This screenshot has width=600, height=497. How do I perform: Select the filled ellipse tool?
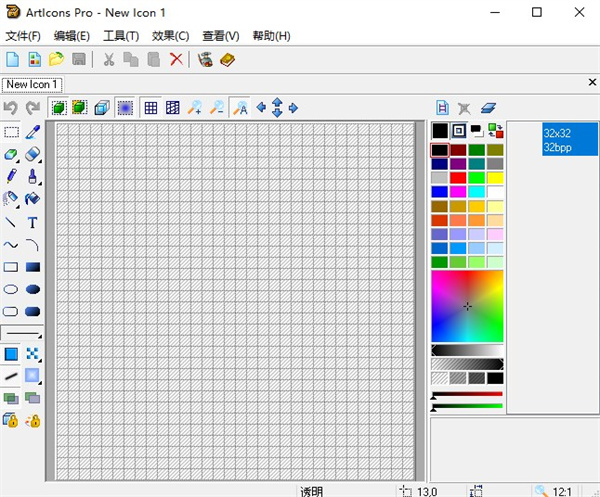[x=32, y=289]
